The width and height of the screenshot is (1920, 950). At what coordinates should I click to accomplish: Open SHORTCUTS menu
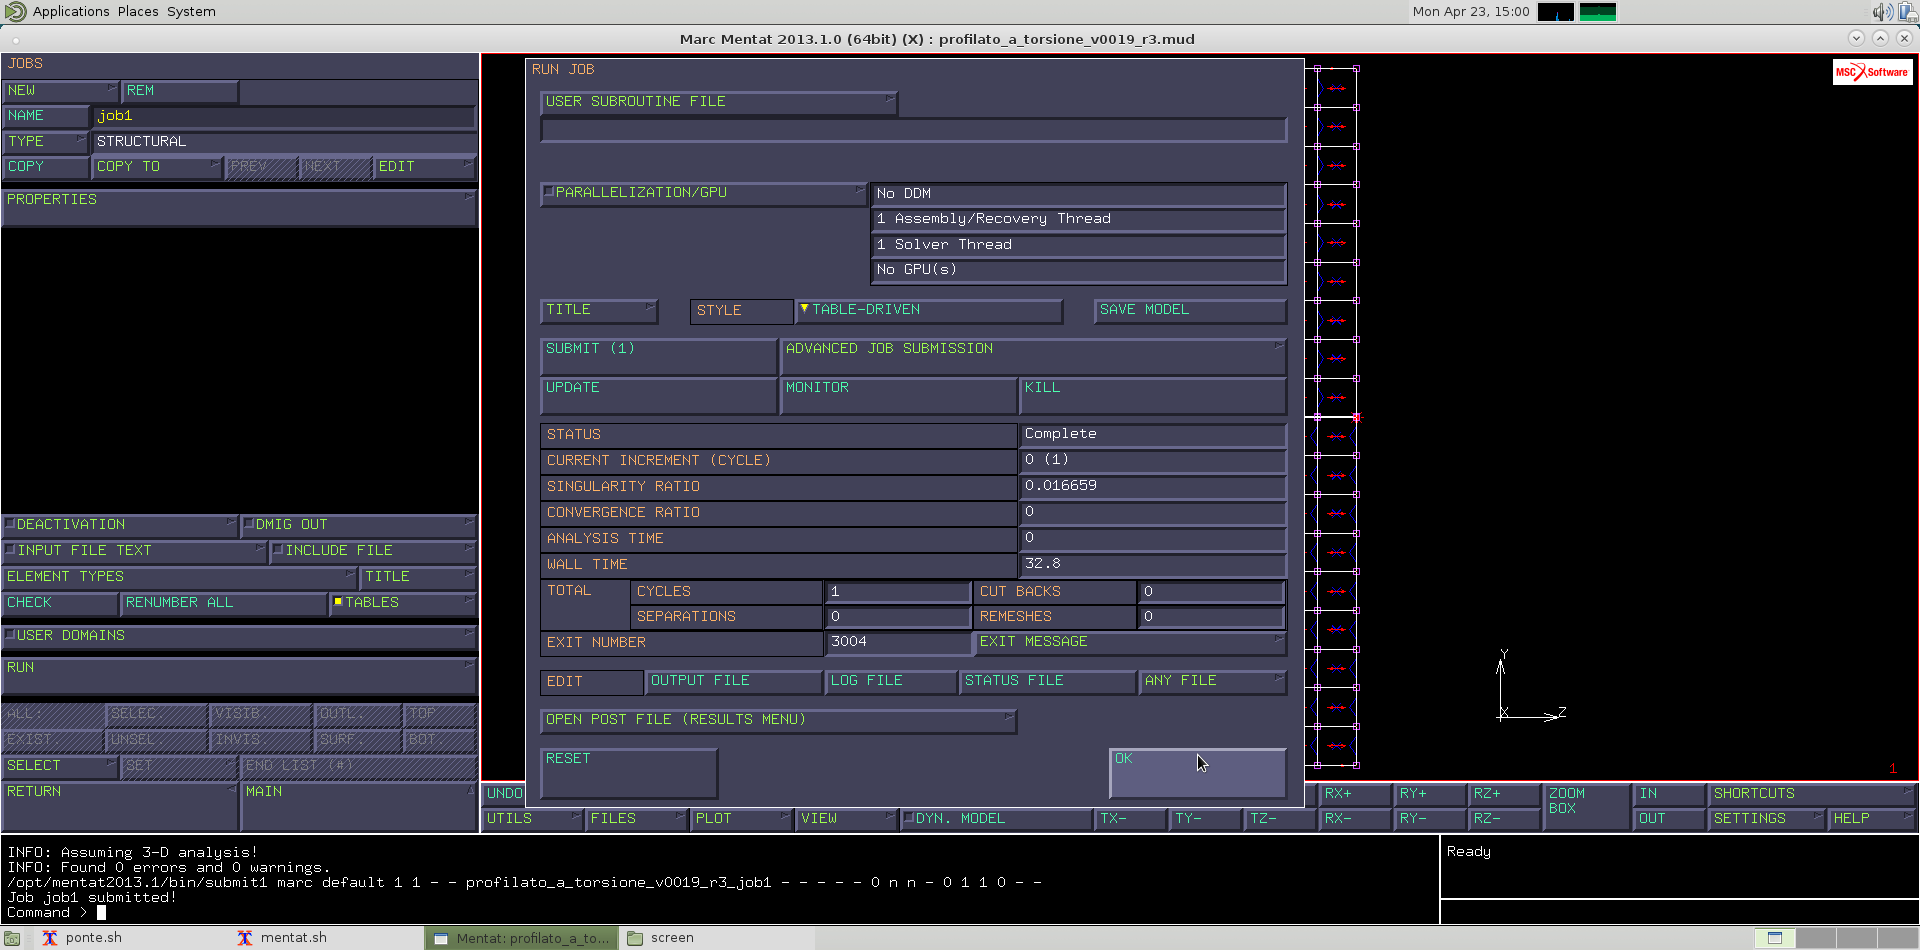click(x=1811, y=794)
